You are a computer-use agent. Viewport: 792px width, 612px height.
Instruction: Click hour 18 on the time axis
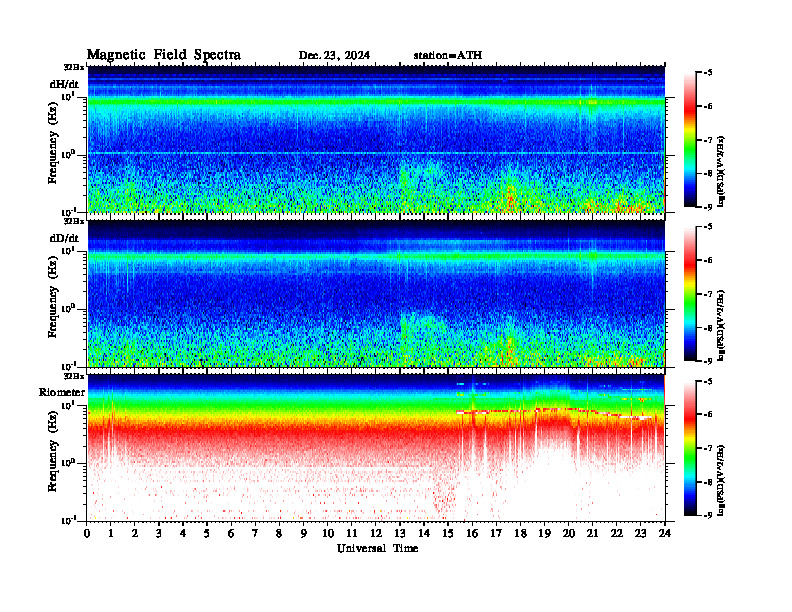pos(520,533)
